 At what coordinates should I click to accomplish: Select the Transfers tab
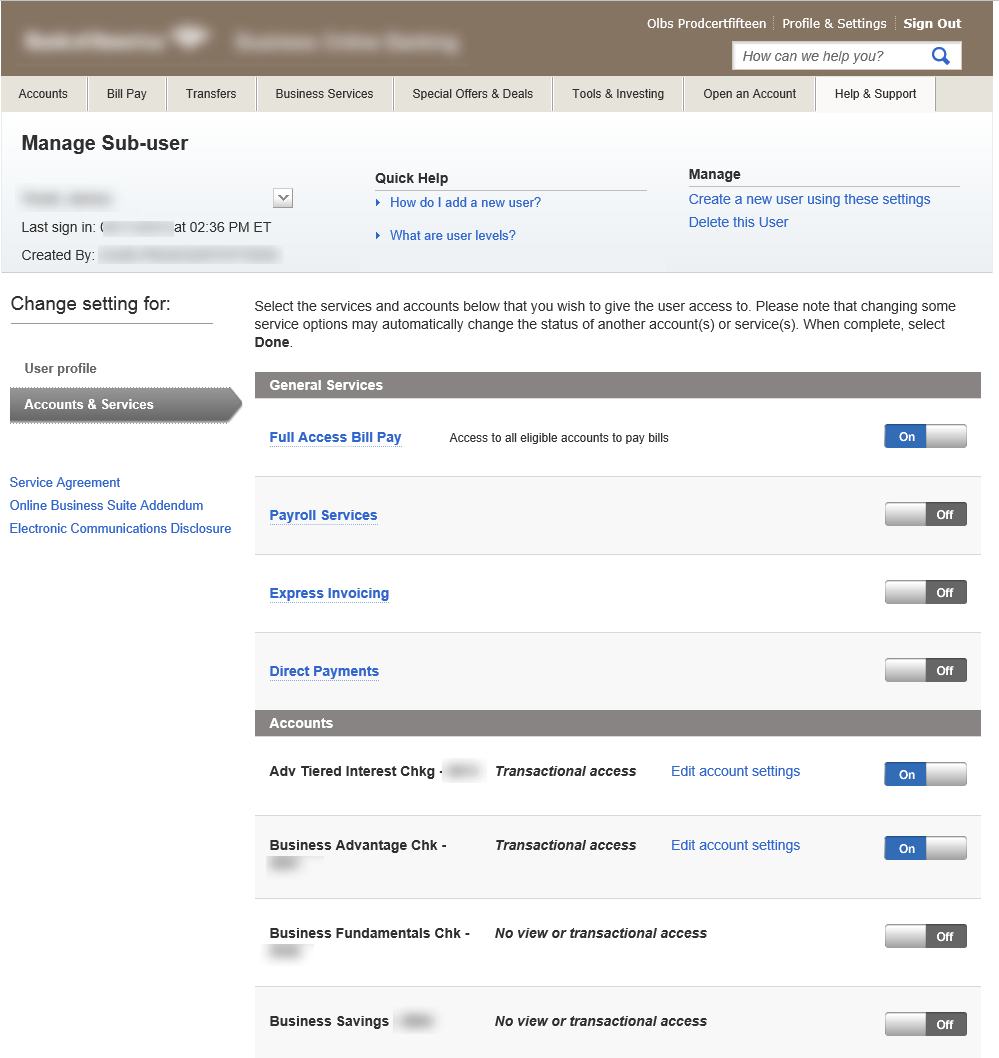[x=211, y=94]
